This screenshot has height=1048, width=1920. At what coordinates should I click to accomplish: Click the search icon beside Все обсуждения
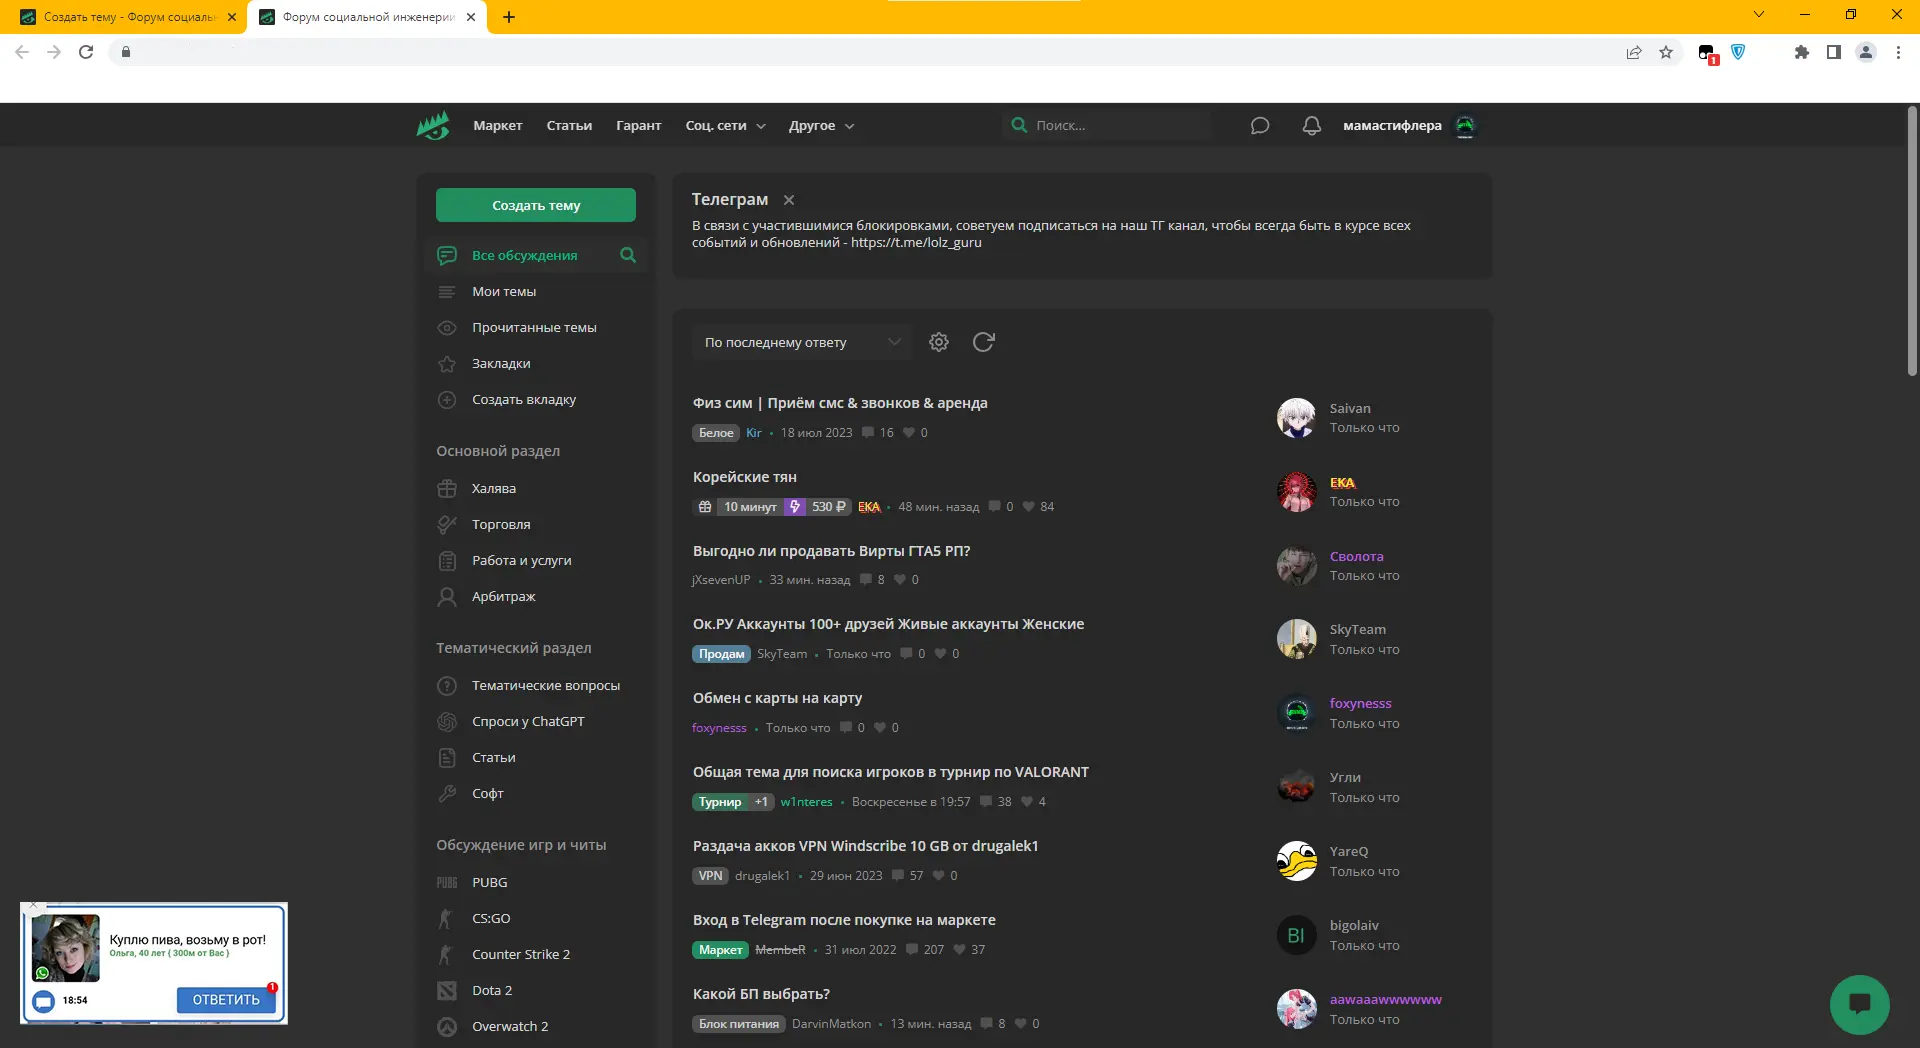point(628,255)
